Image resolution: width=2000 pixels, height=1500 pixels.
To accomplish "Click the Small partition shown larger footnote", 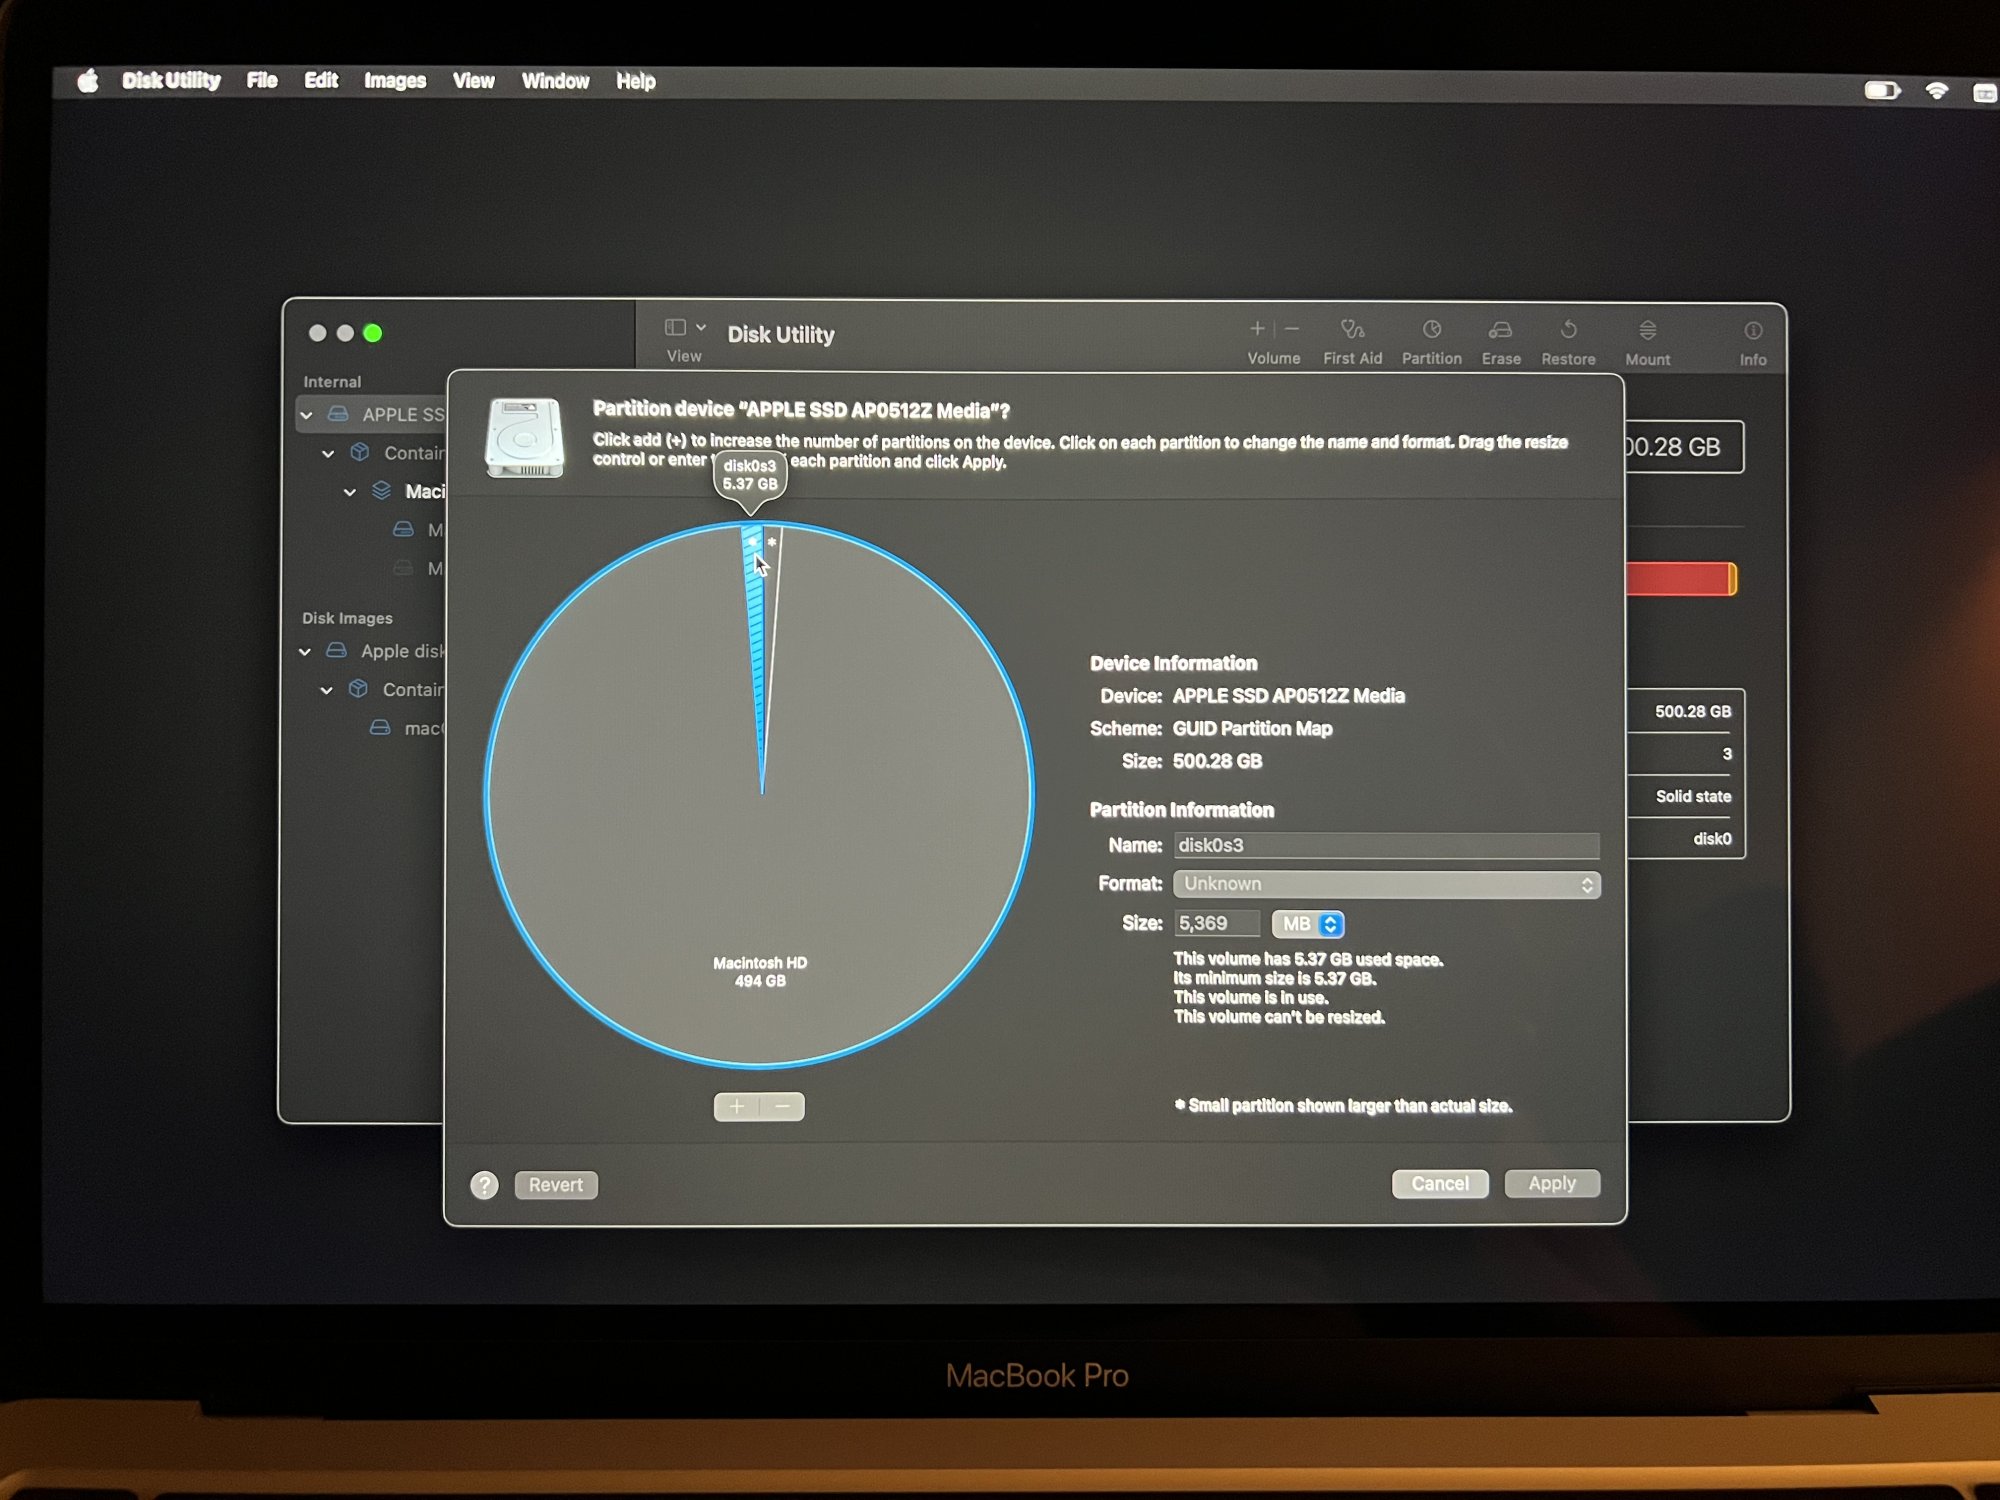I will pos(1343,1106).
